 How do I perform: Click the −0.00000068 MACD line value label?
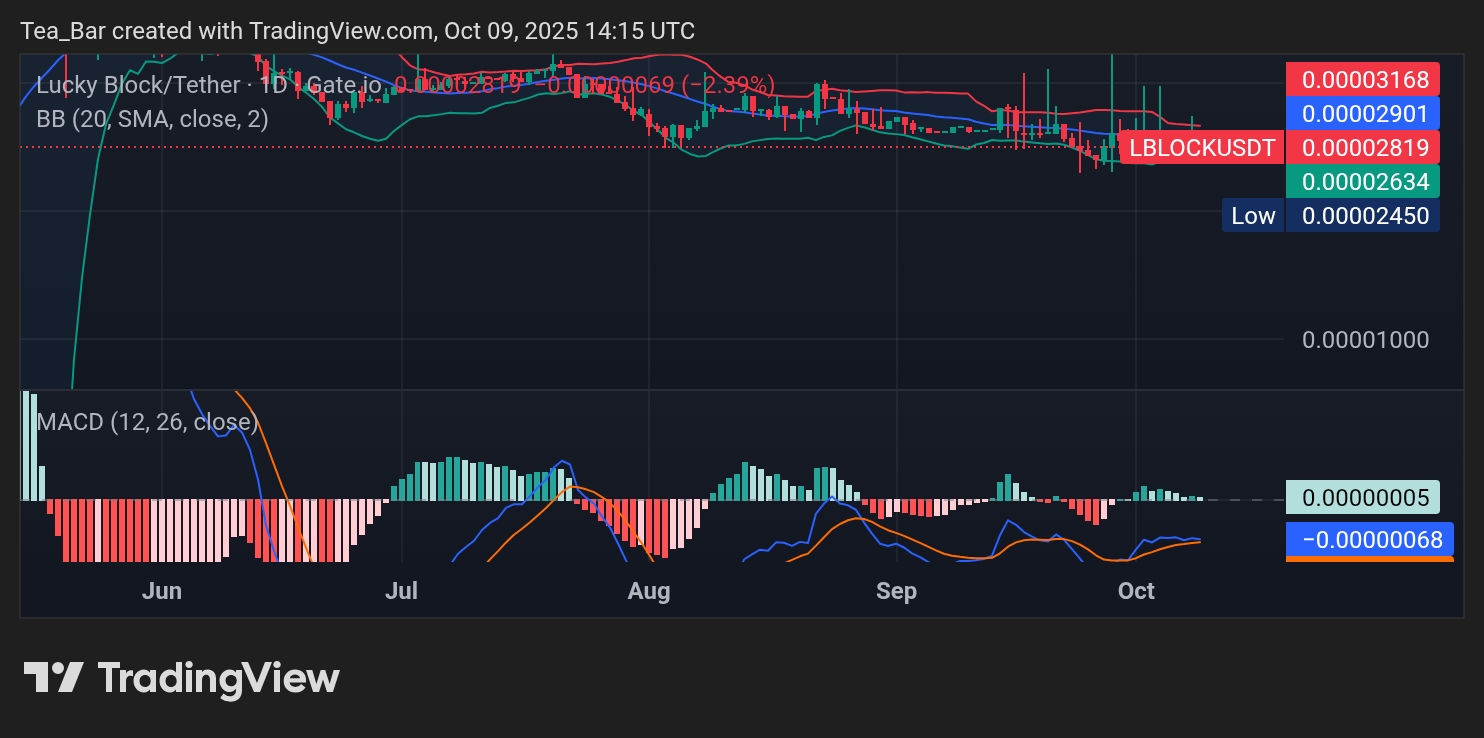[1369, 540]
